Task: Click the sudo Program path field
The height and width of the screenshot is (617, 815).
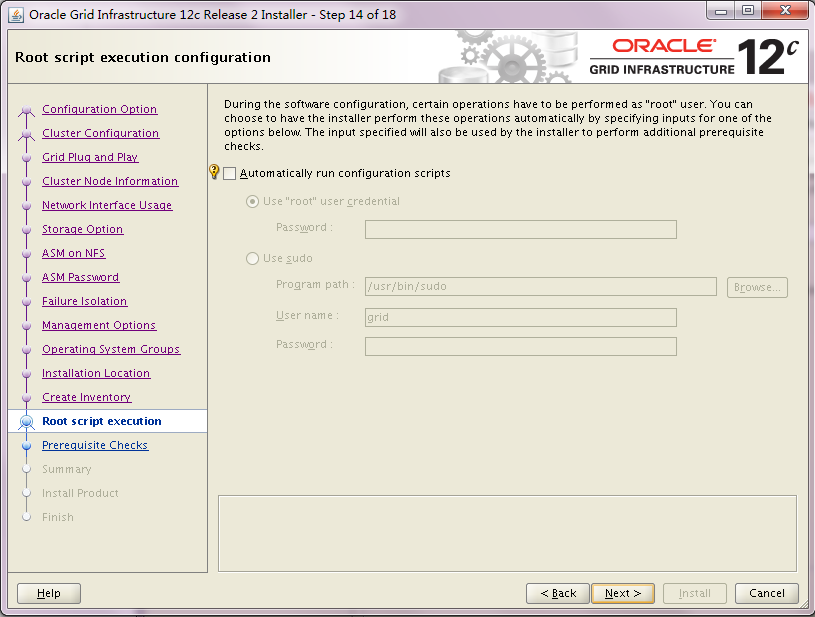Action: point(540,287)
